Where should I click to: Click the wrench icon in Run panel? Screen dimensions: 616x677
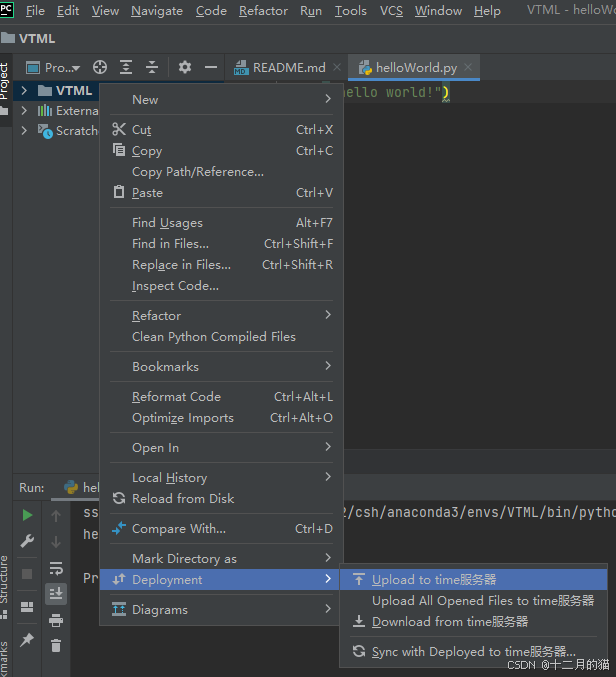point(27,542)
